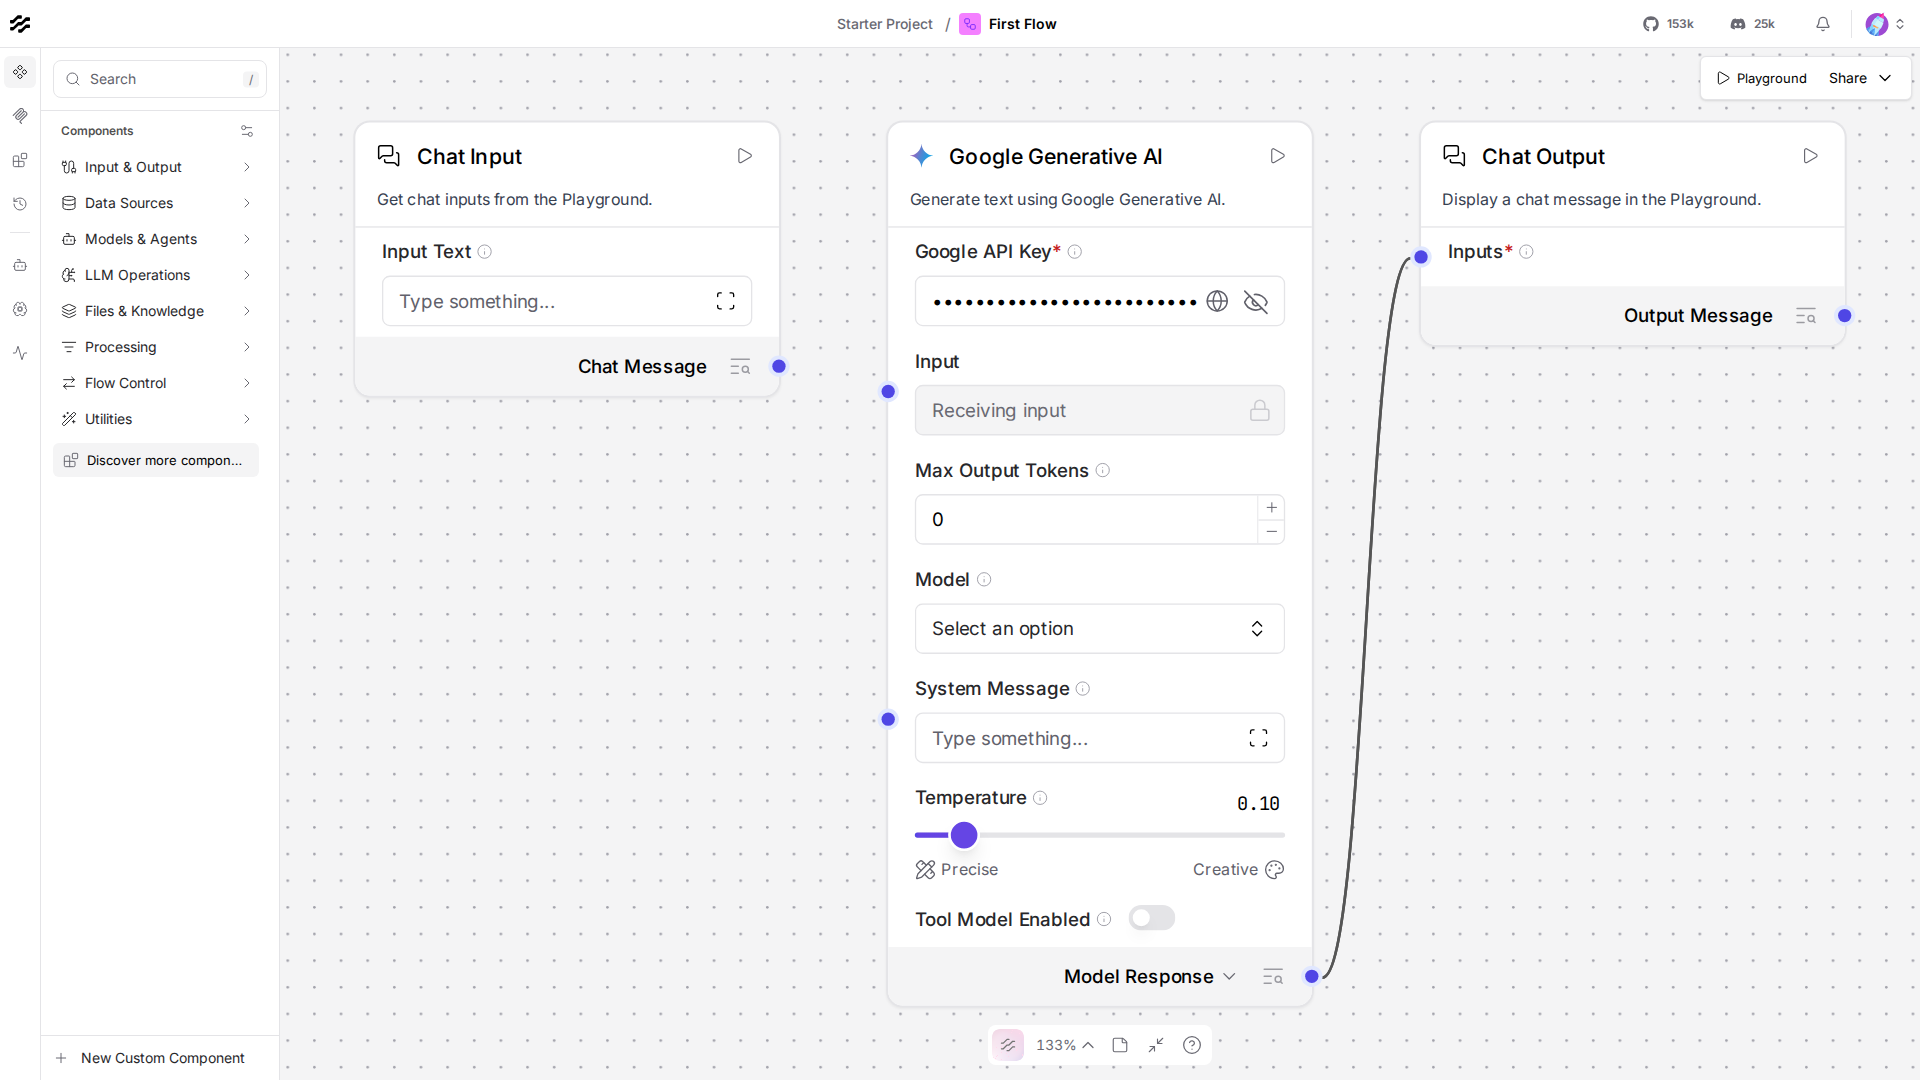1920x1080 pixels.
Task: Open canvas help icon
Action: (1192, 1045)
